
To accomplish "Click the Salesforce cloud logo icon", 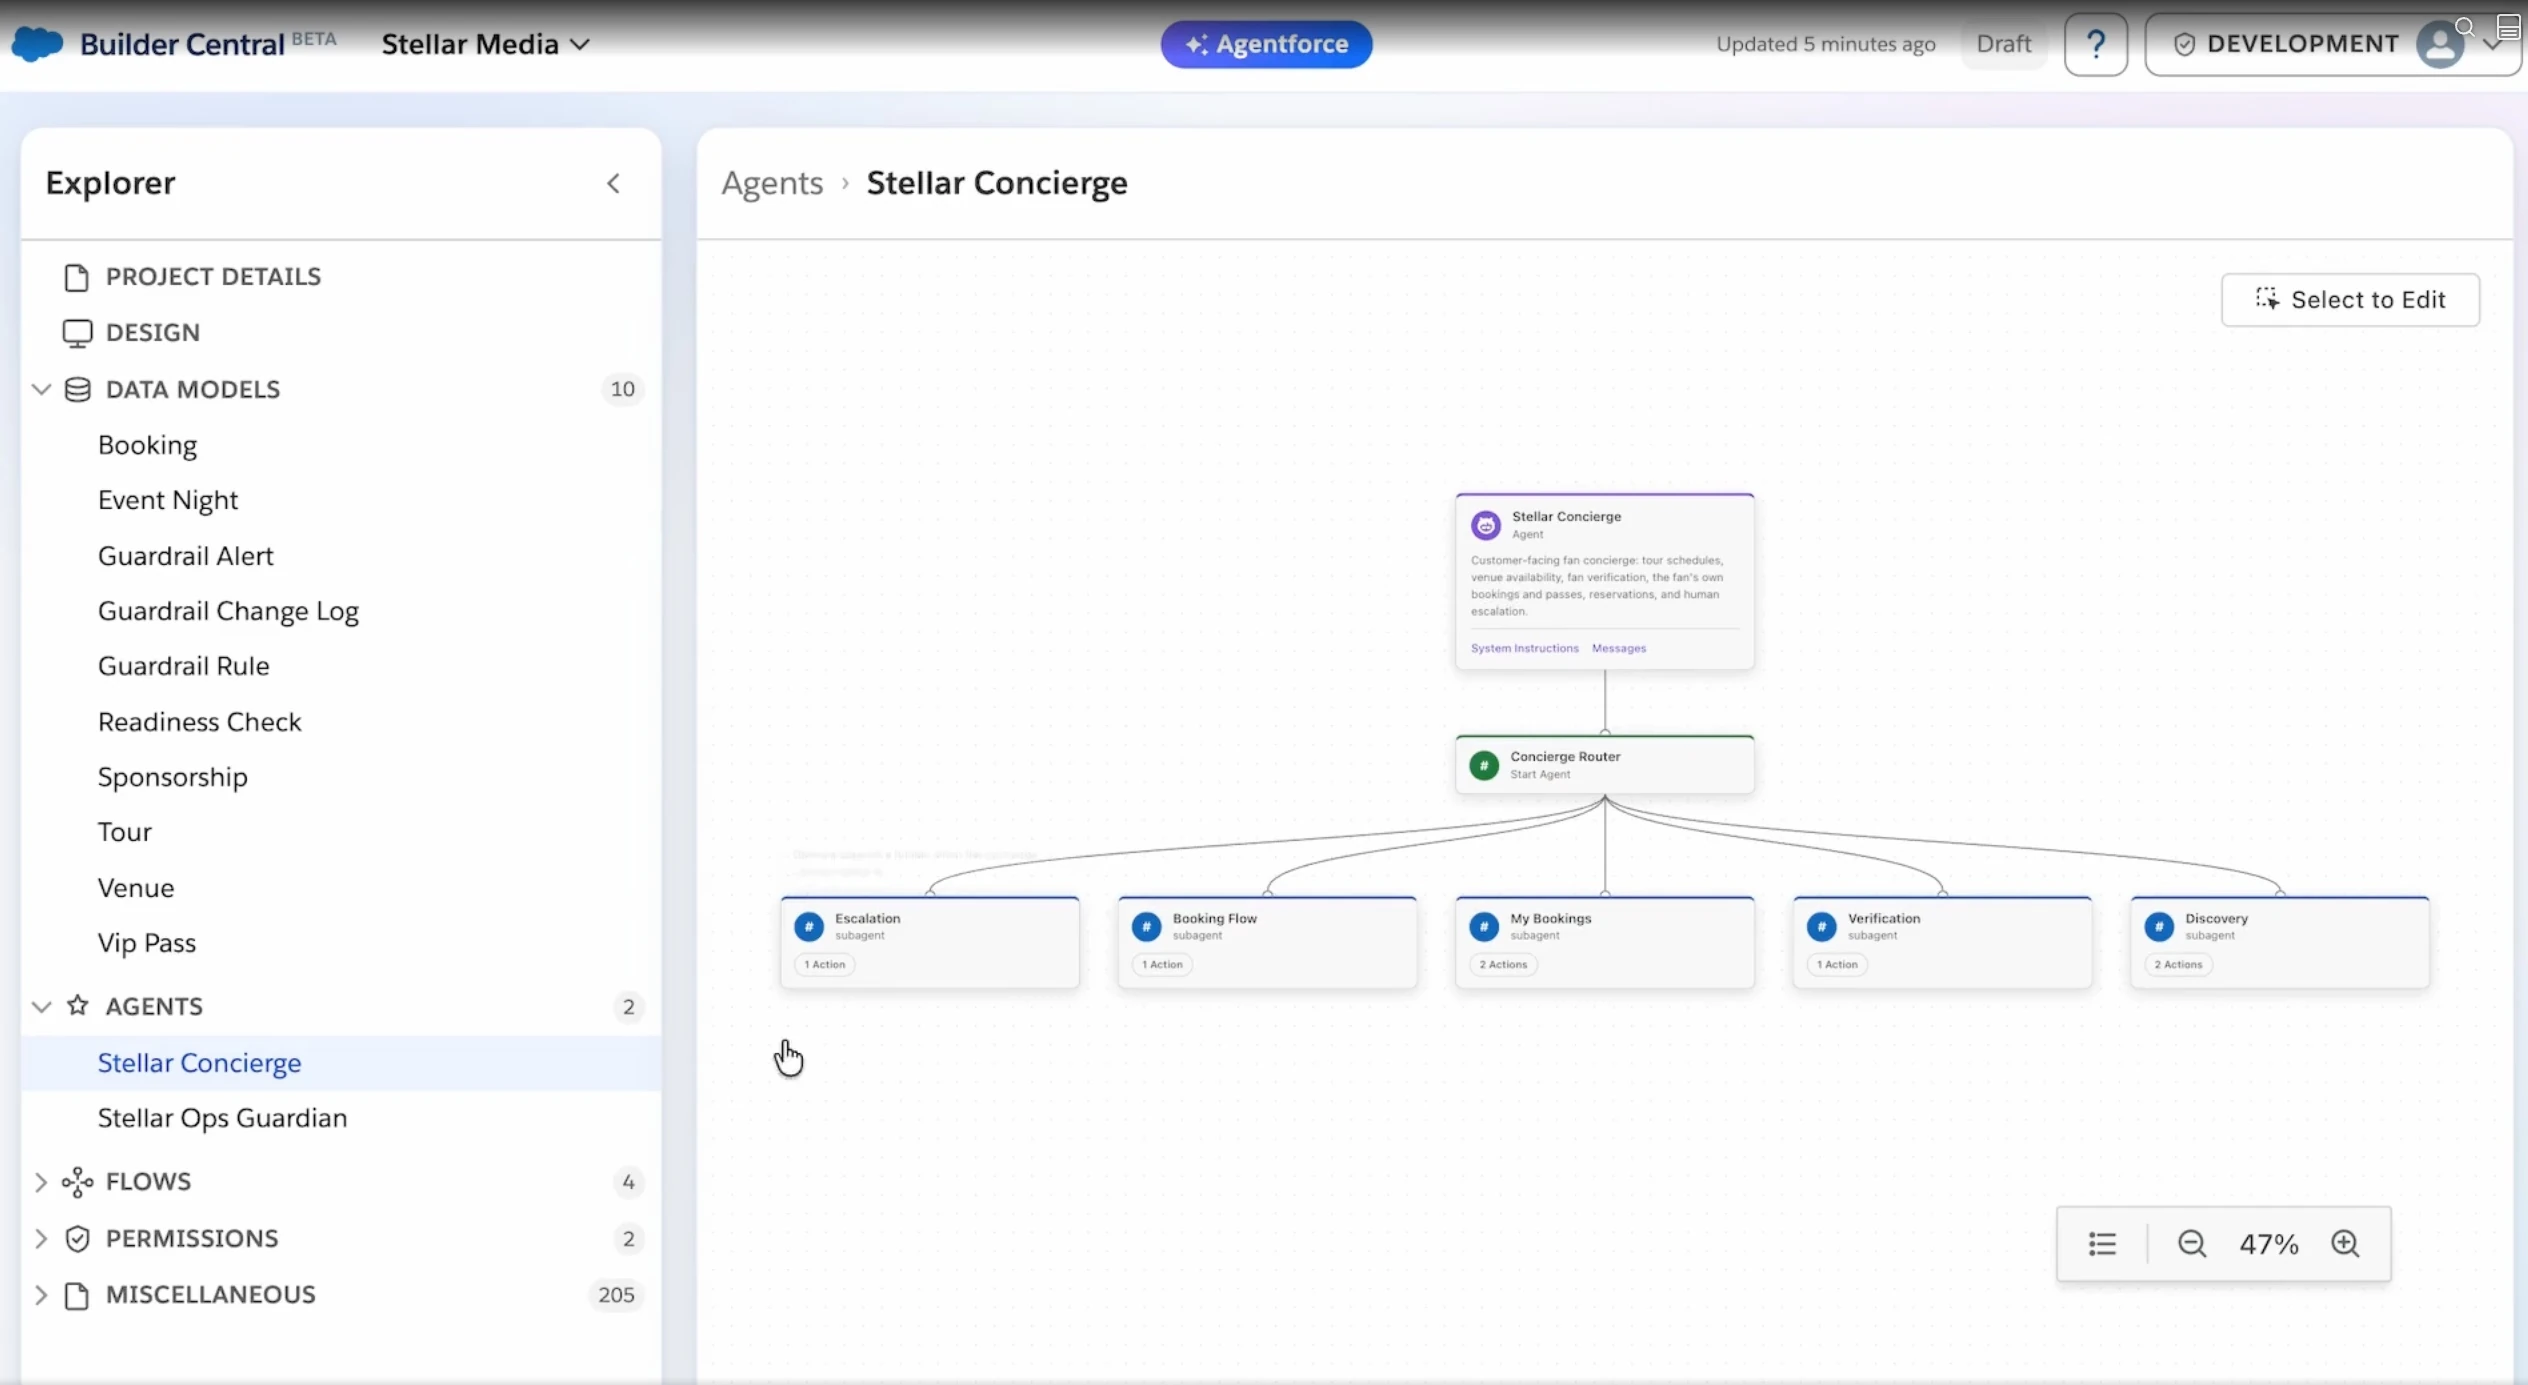I will click(x=37, y=44).
